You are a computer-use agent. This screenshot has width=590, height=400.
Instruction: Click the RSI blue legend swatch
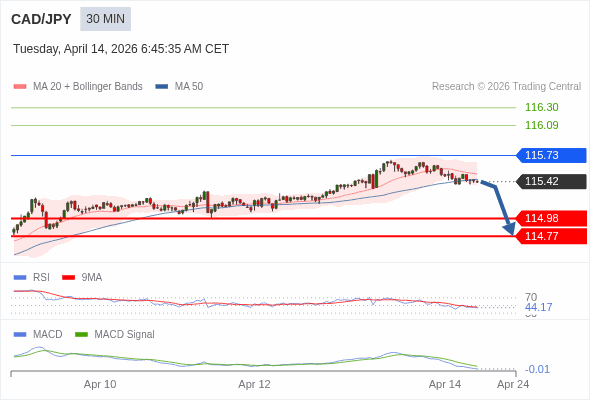(x=20, y=278)
